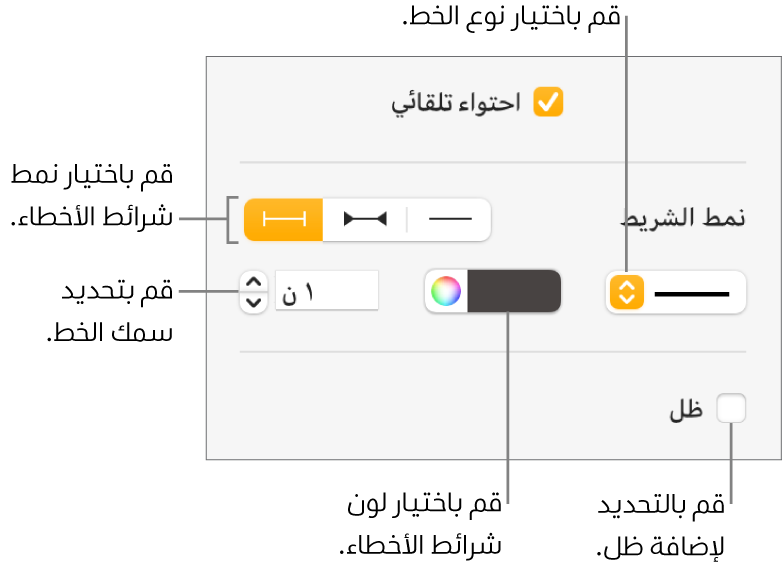Viewport: 782px width, 569px height.
Task: Open line type menu via orange chevrons
Action: [x=626, y=293]
